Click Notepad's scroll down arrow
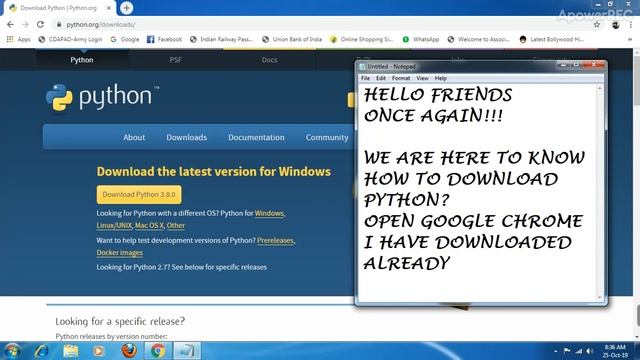Screen dimensions: 640x360 (x=600, y=297)
